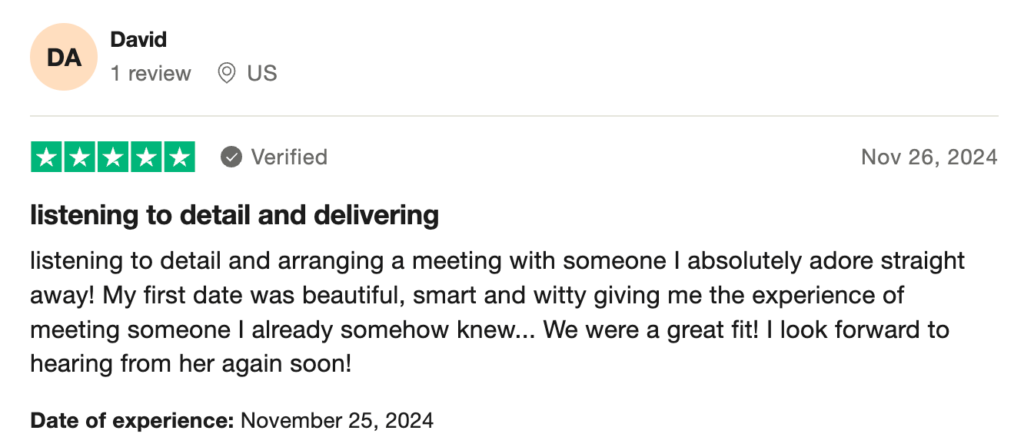Click the divider line below the reviewer info
The image size is (1024, 447).
click(x=514, y=116)
